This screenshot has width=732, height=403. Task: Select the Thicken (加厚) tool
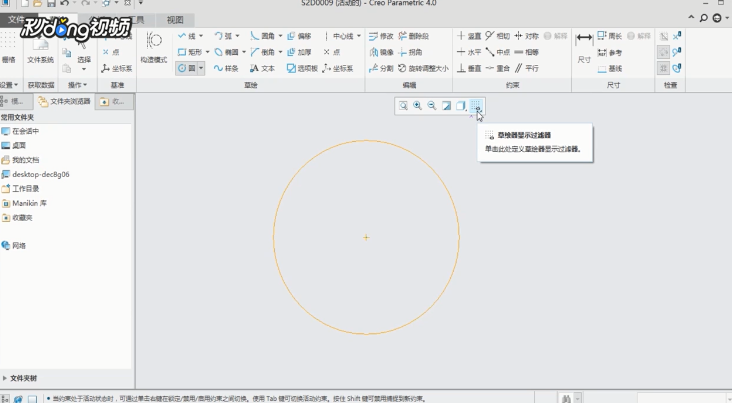click(x=299, y=52)
